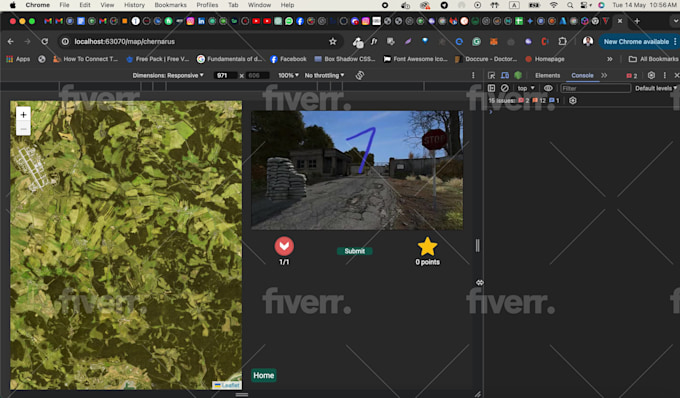Go forward in browser history
The width and height of the screenshot is (680, 398).
coord(27,42)
